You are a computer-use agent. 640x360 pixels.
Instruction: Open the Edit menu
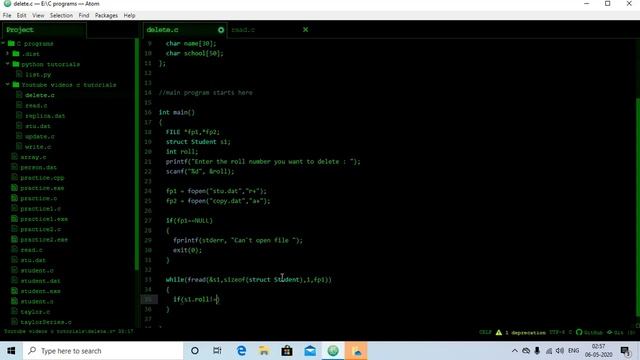pos(22,16)
